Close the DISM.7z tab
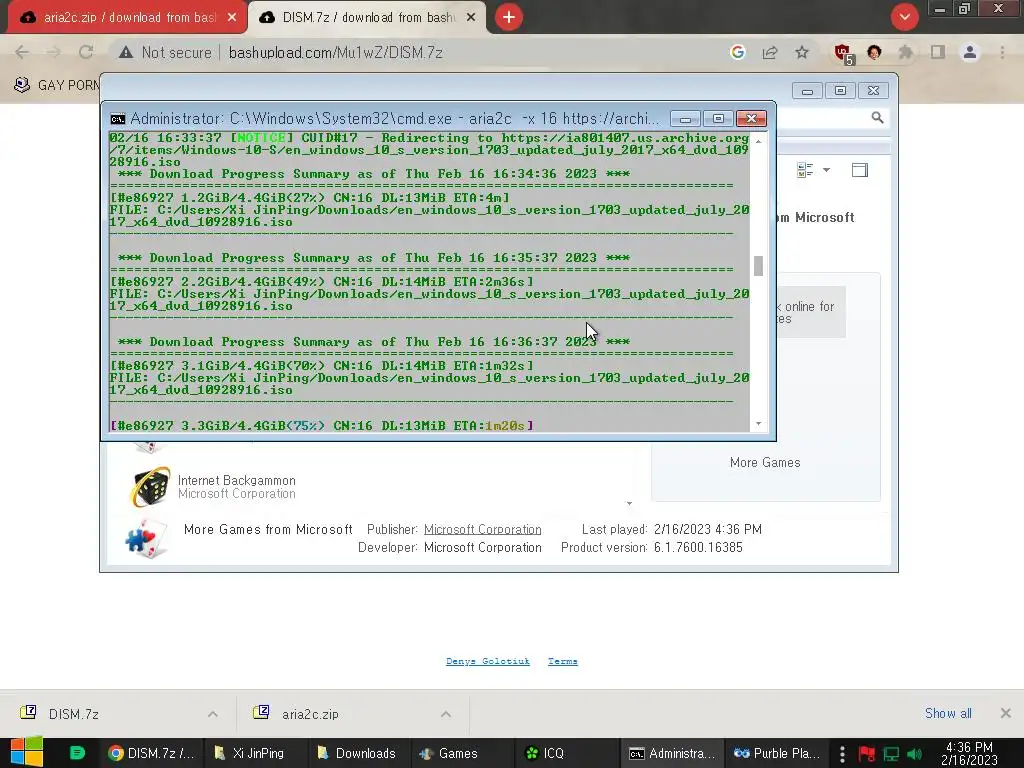1024x768 pixels. [471, 18]
